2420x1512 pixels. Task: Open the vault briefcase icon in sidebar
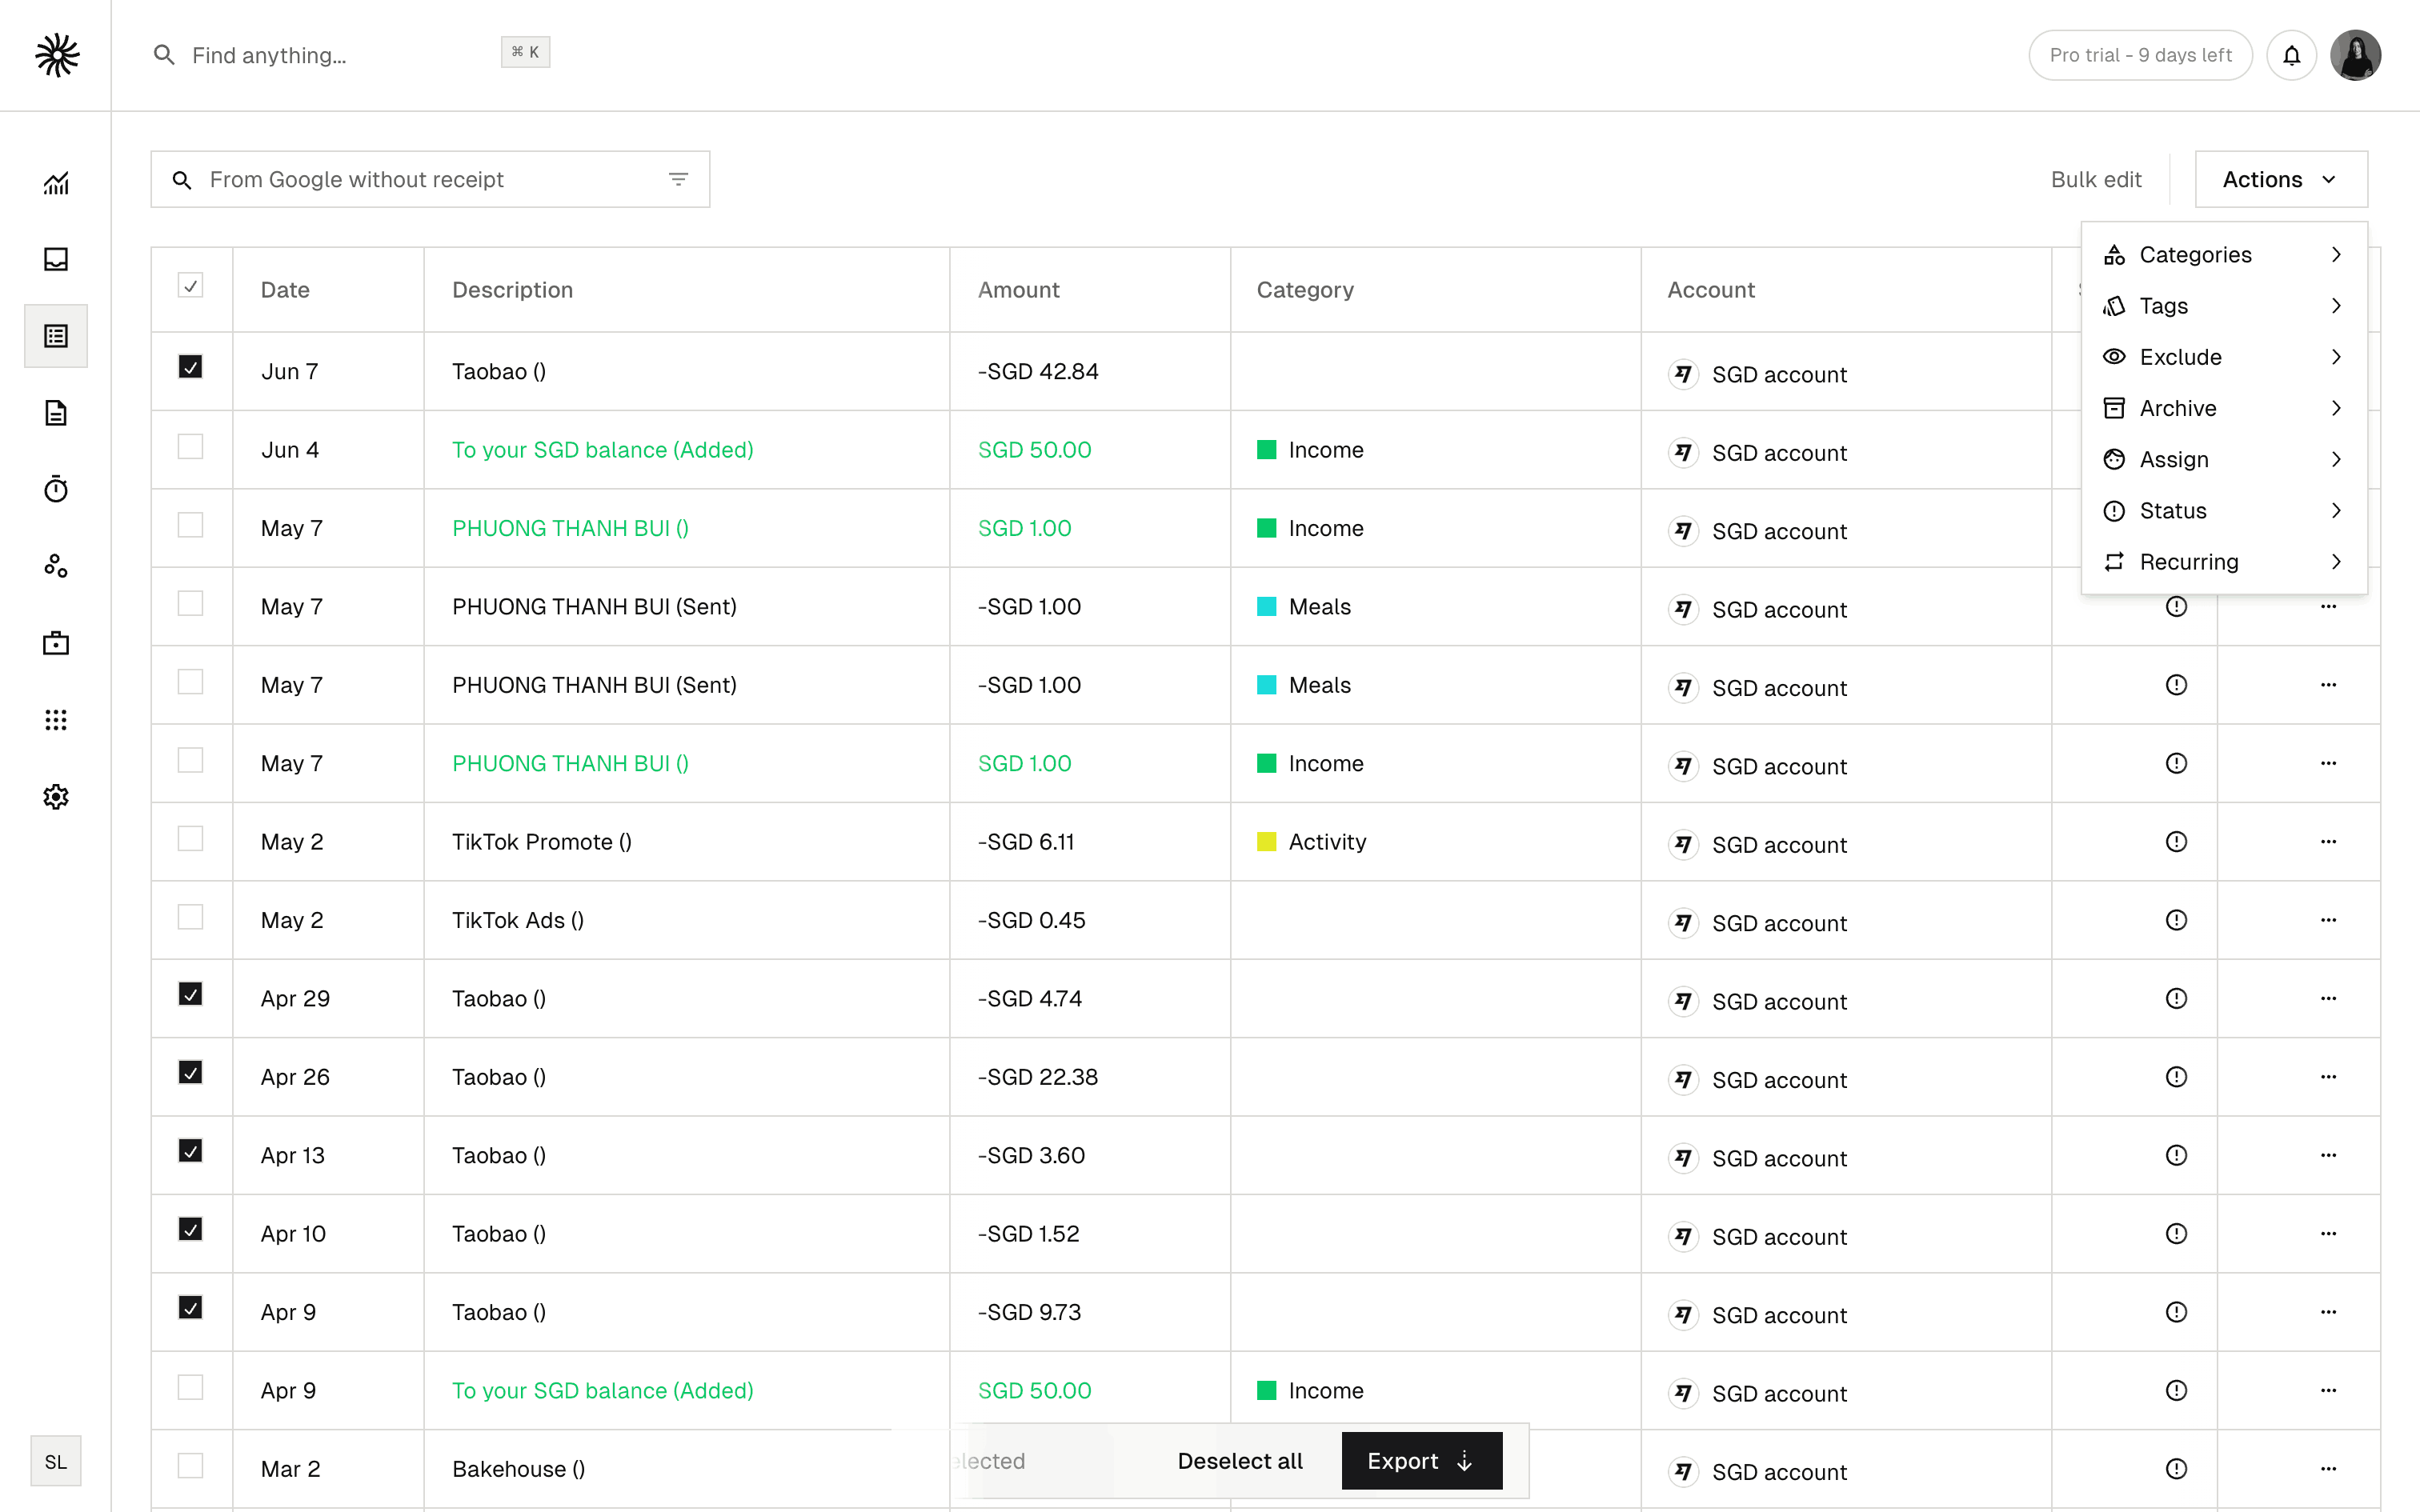click(56, 643)
